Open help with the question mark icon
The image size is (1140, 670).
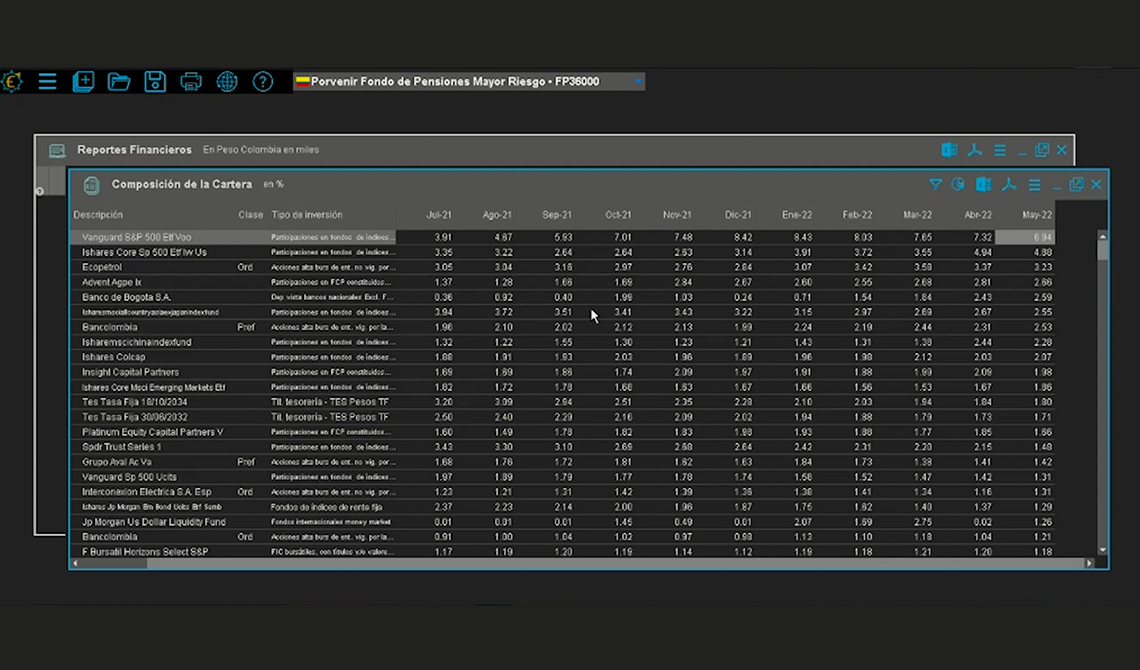262,81
